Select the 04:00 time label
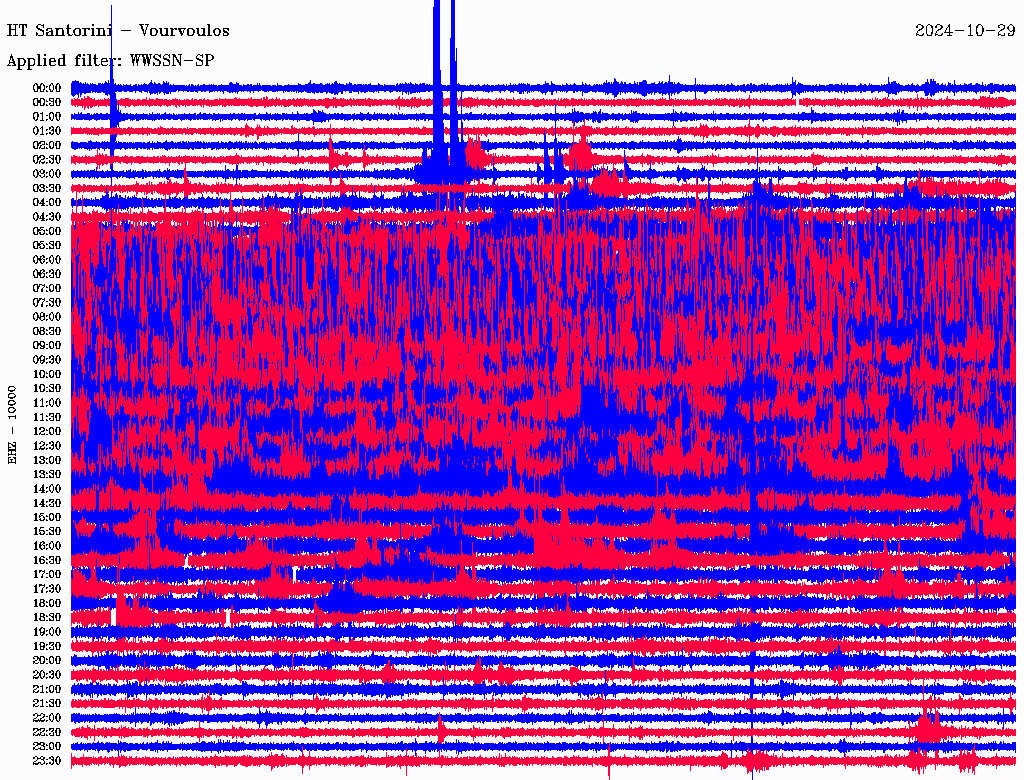Image resolution: width=1024 pixels, height=780 pixels. (46, 203)
